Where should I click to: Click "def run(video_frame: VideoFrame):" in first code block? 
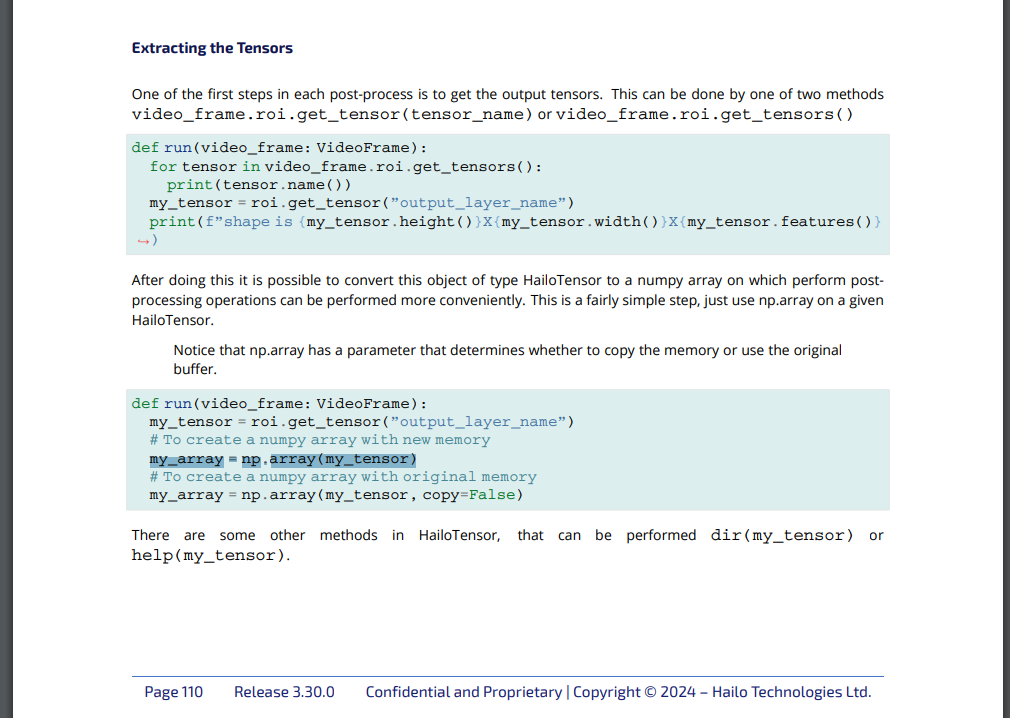point(279,147)
